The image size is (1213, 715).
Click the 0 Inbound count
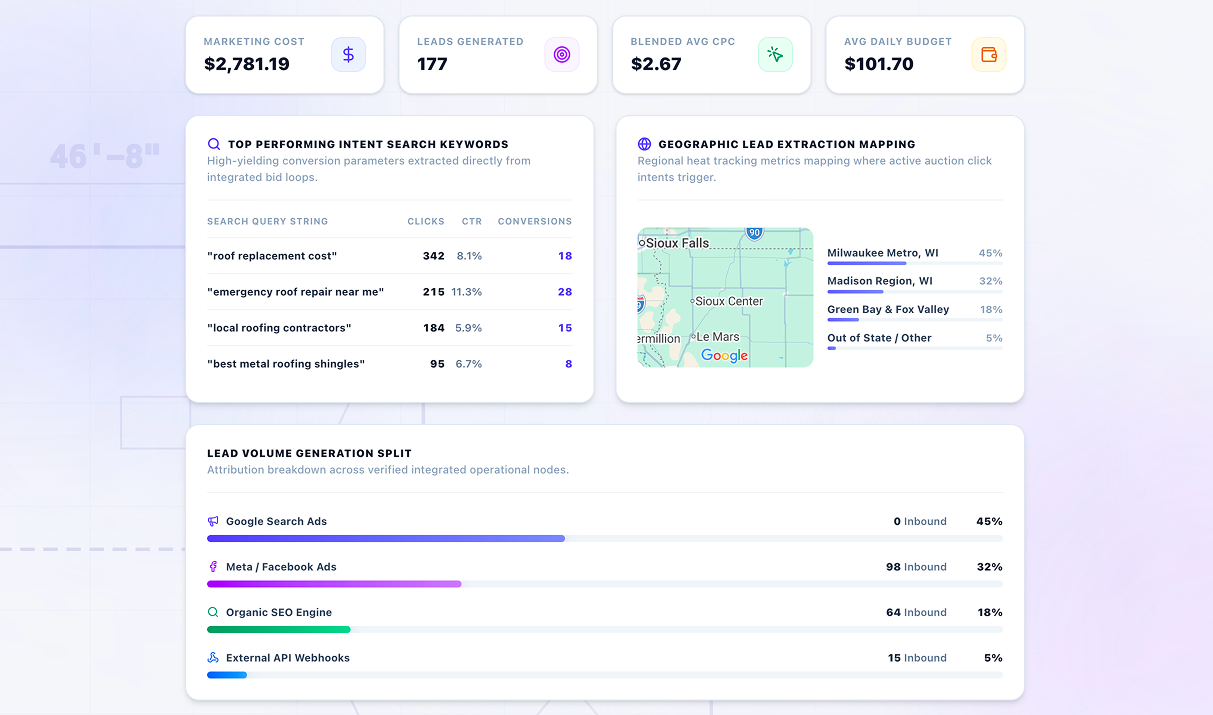920,521
